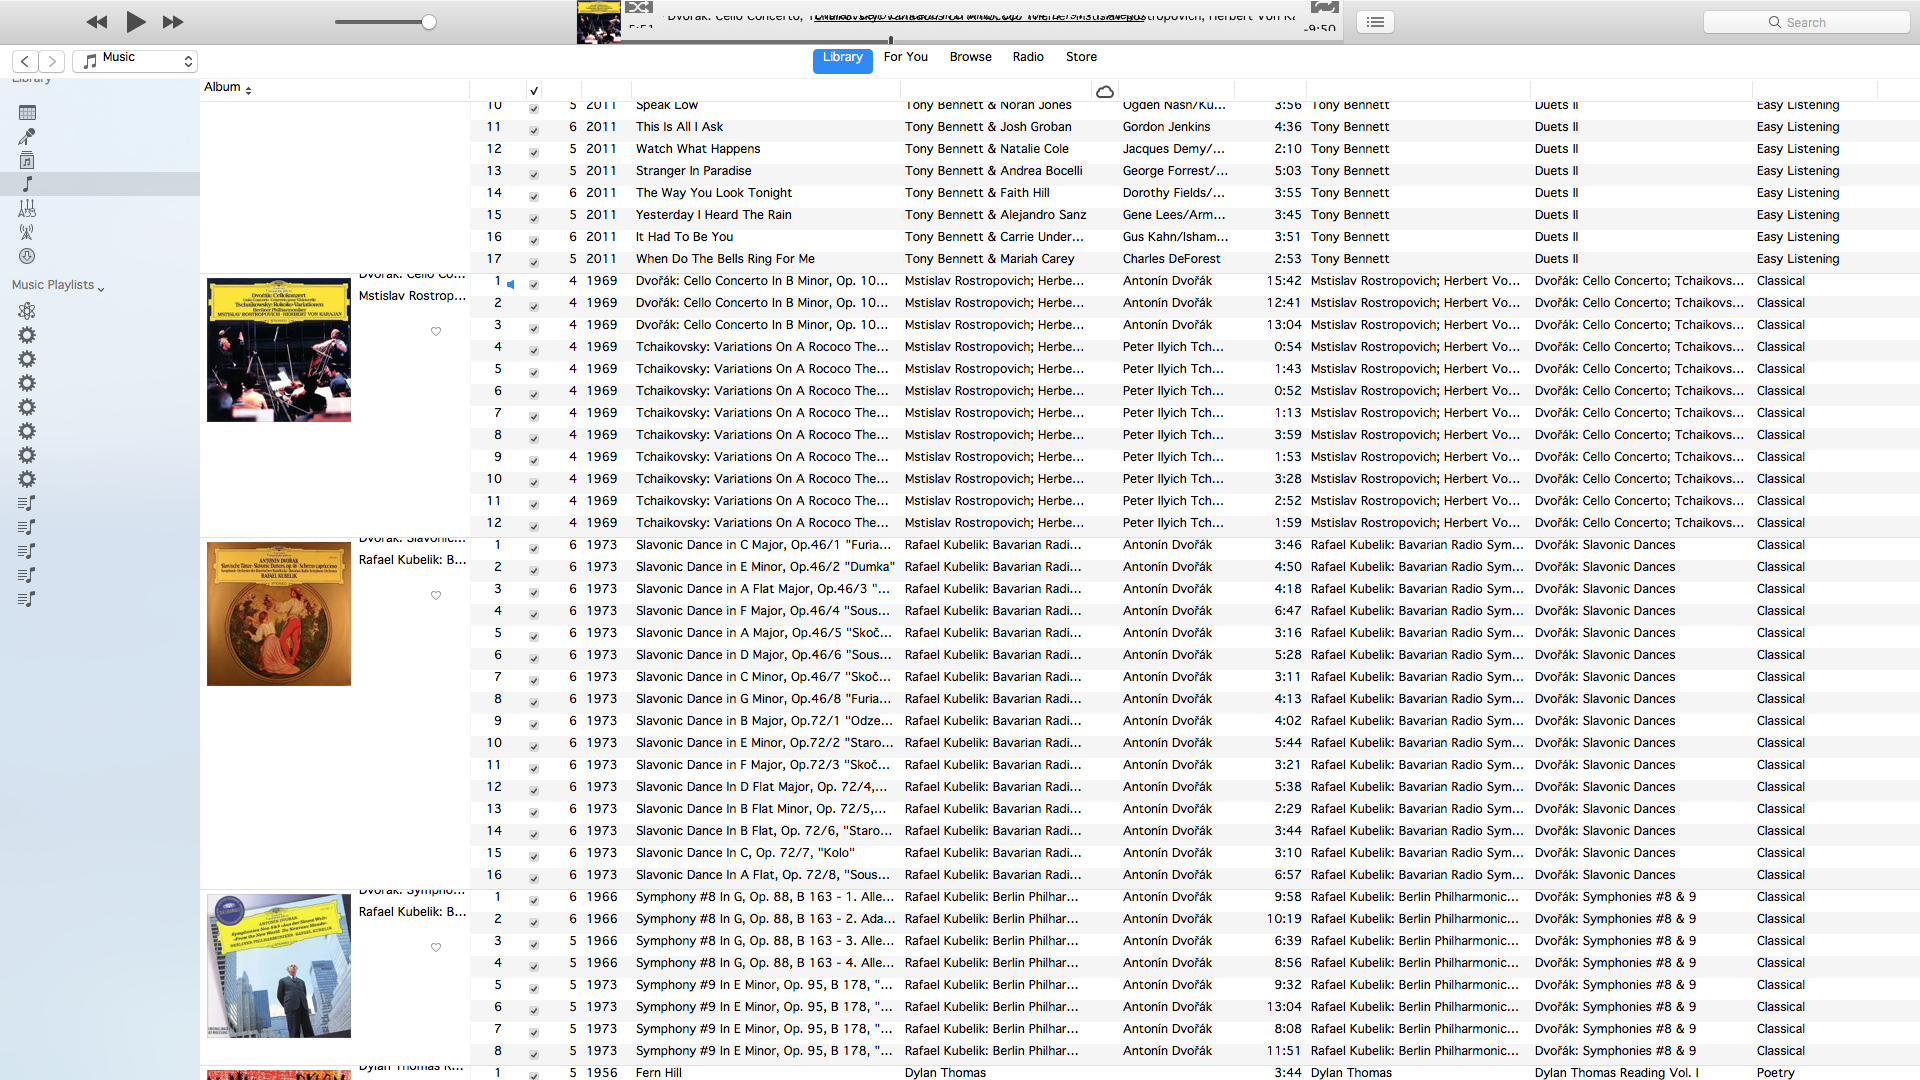The width and height of the screenshot is (1920, 1080).
Task: Adjust the volume slider knob
Action: coord(429,22)
